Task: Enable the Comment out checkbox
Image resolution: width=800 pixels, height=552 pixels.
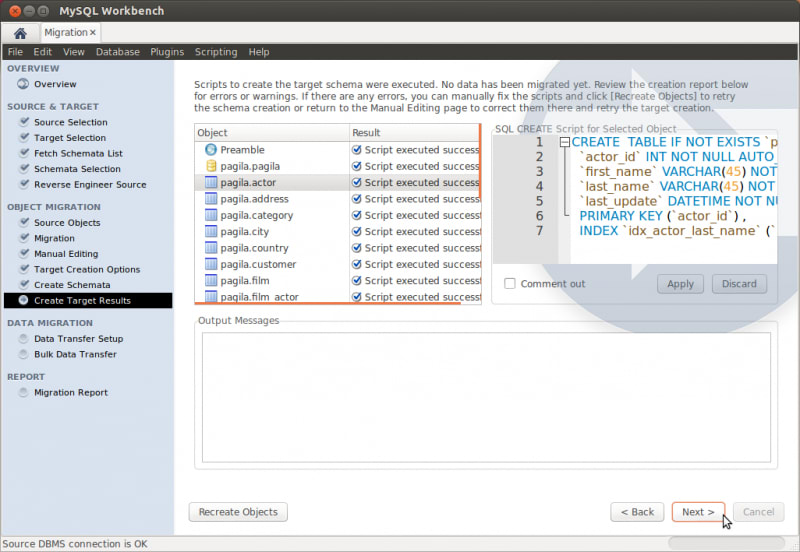Action: pos(510,284)
